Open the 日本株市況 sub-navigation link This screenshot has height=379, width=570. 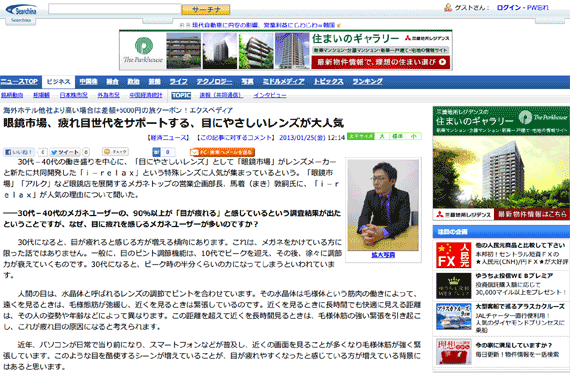pyautogui.click(x=73, y=95)
